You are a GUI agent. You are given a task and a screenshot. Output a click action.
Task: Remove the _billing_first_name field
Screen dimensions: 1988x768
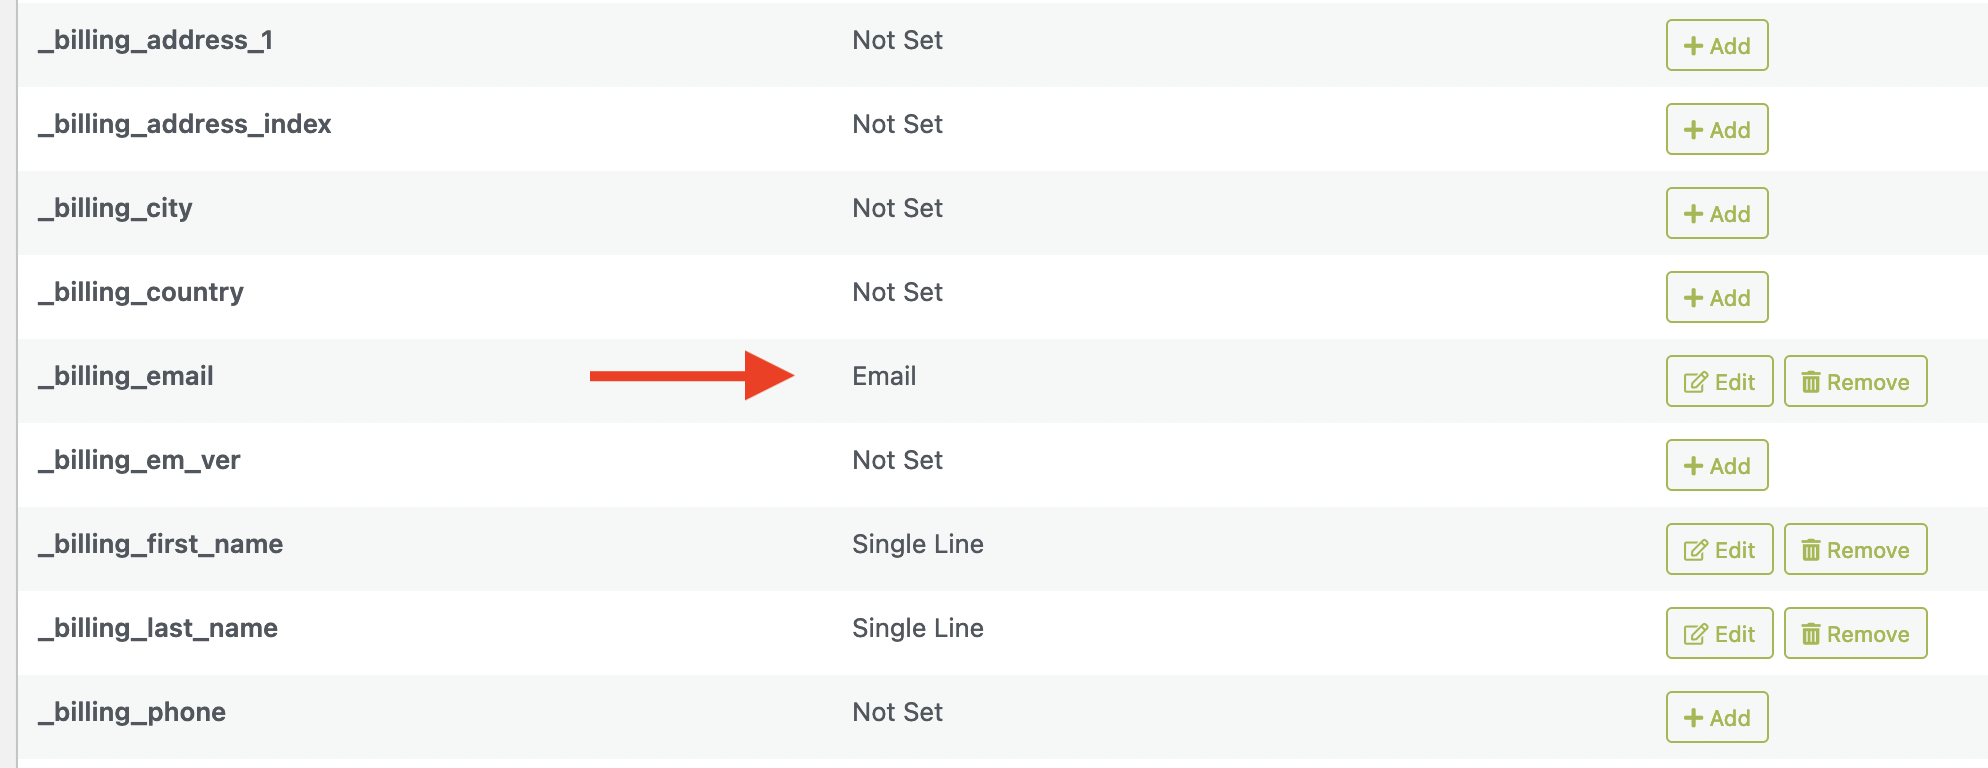pyautogui.click(x=1856, y=549)
